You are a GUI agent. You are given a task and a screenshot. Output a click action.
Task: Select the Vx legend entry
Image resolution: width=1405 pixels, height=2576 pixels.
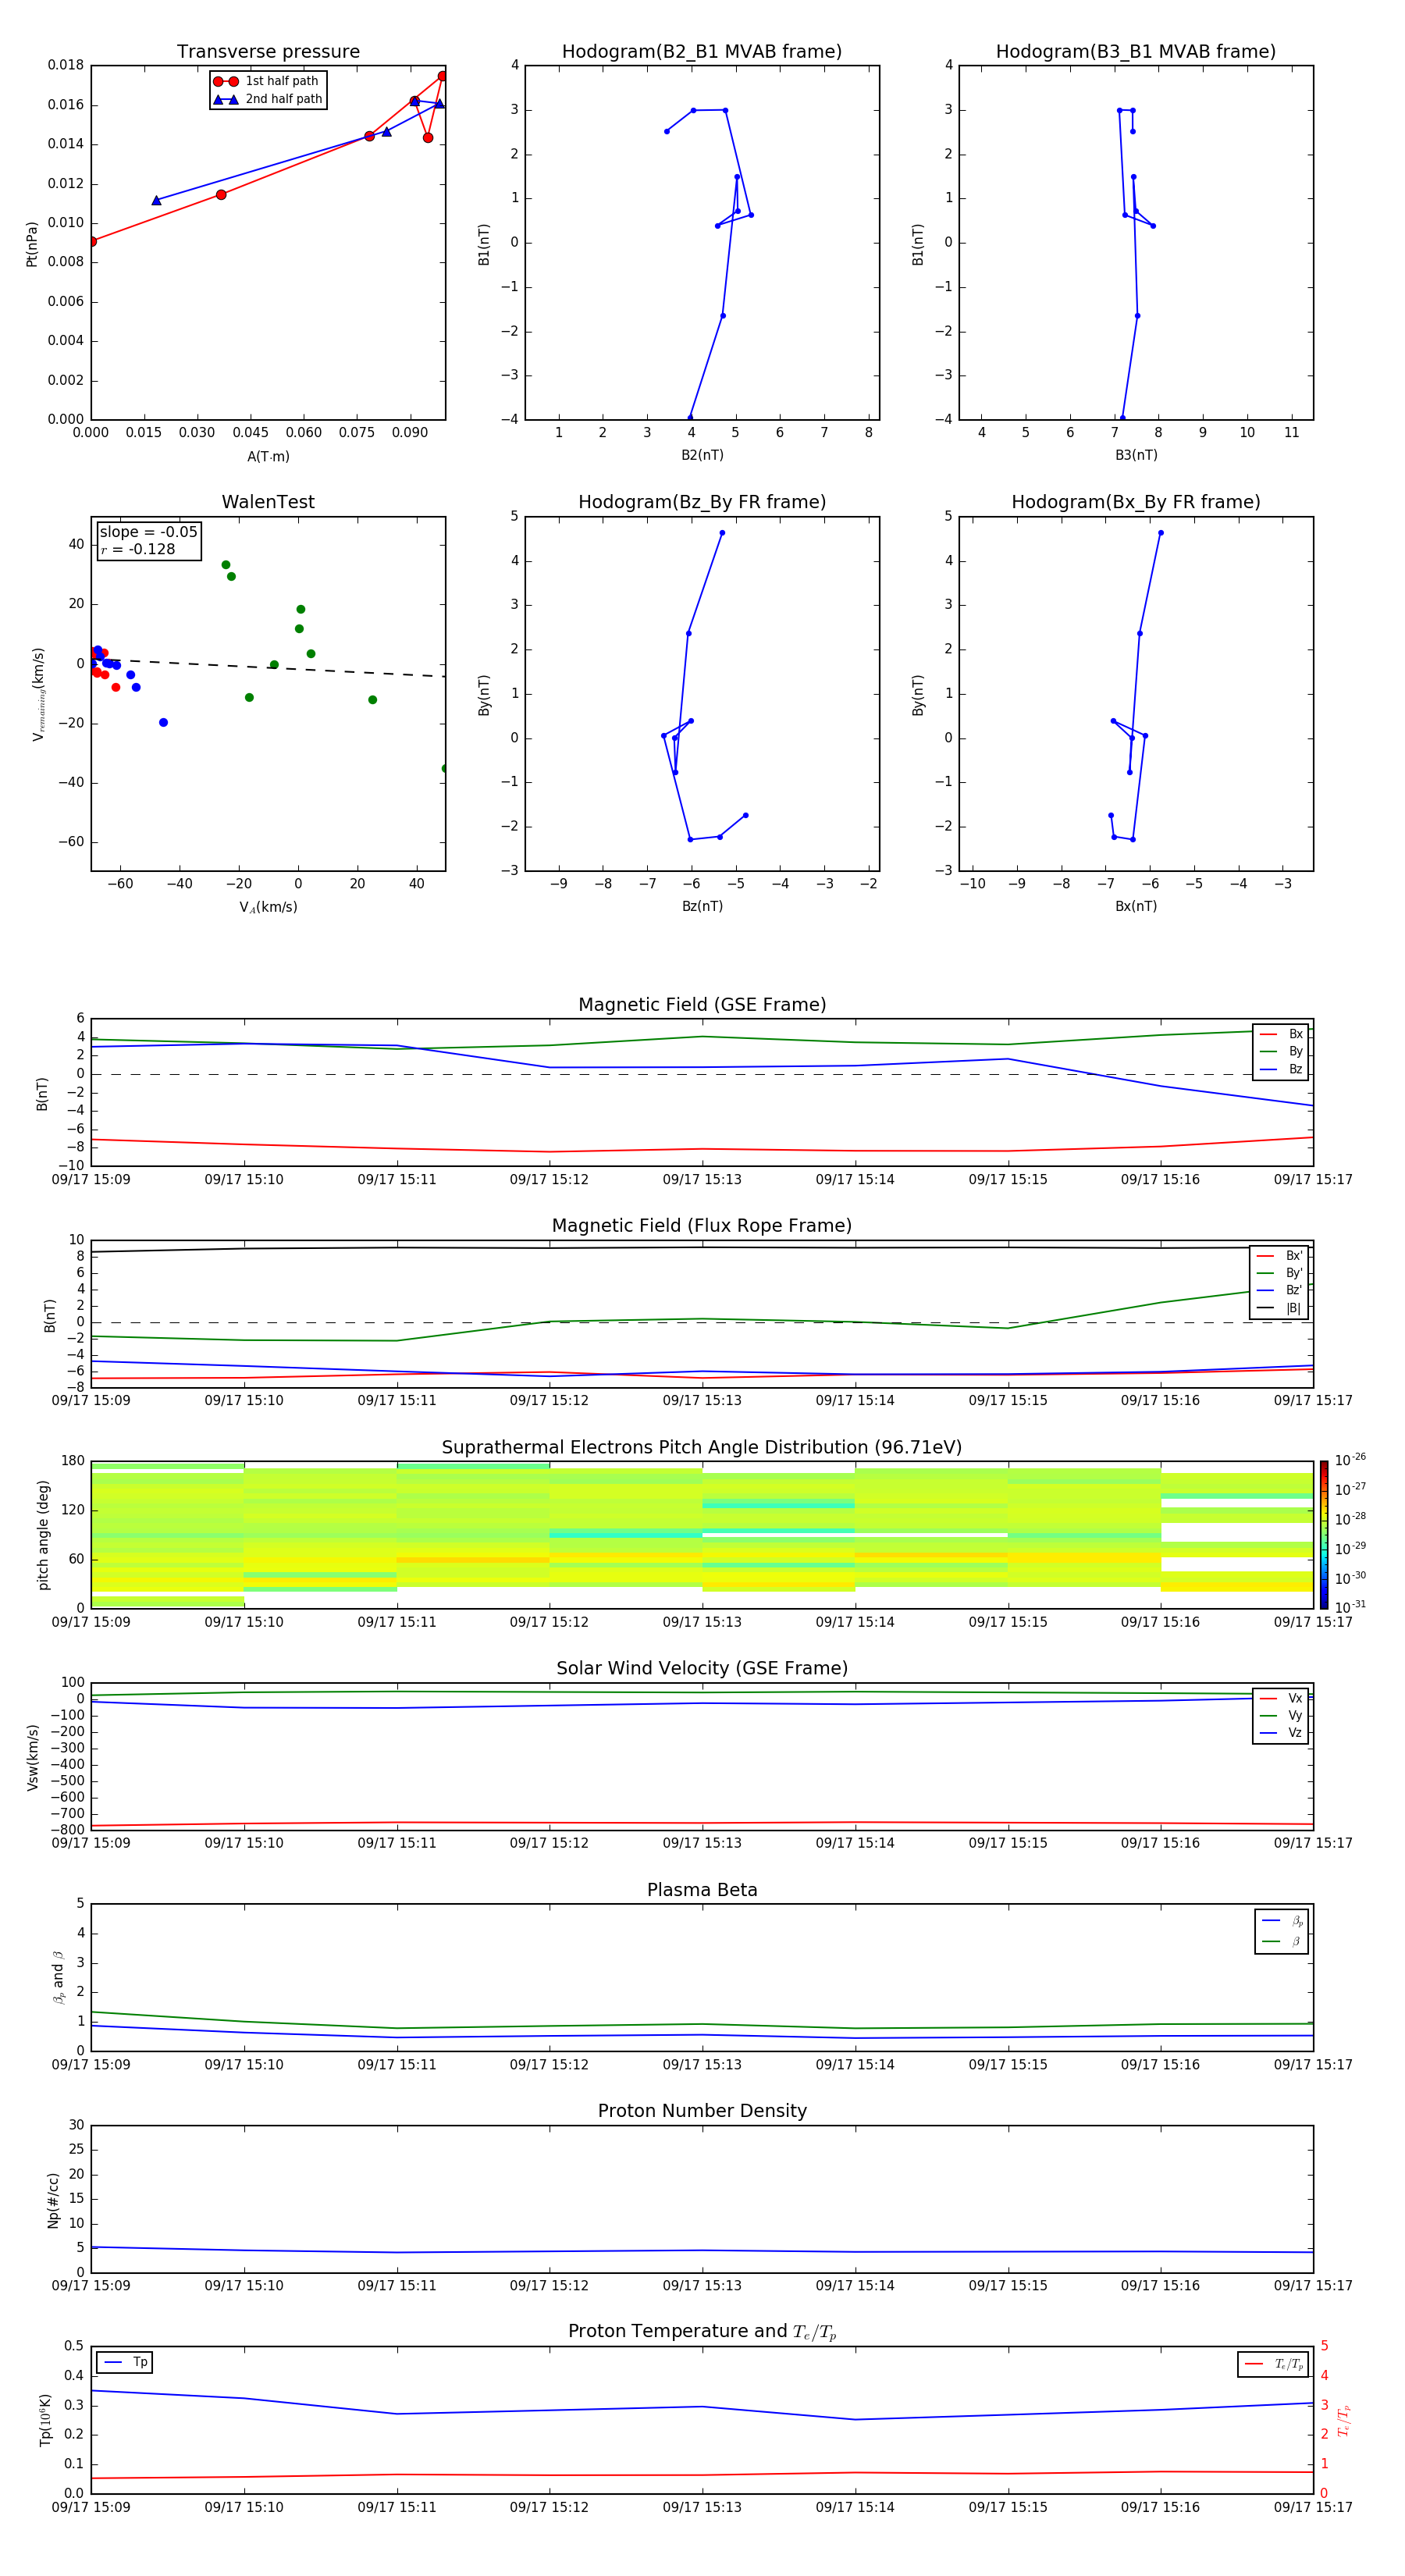[1281, 1698]
